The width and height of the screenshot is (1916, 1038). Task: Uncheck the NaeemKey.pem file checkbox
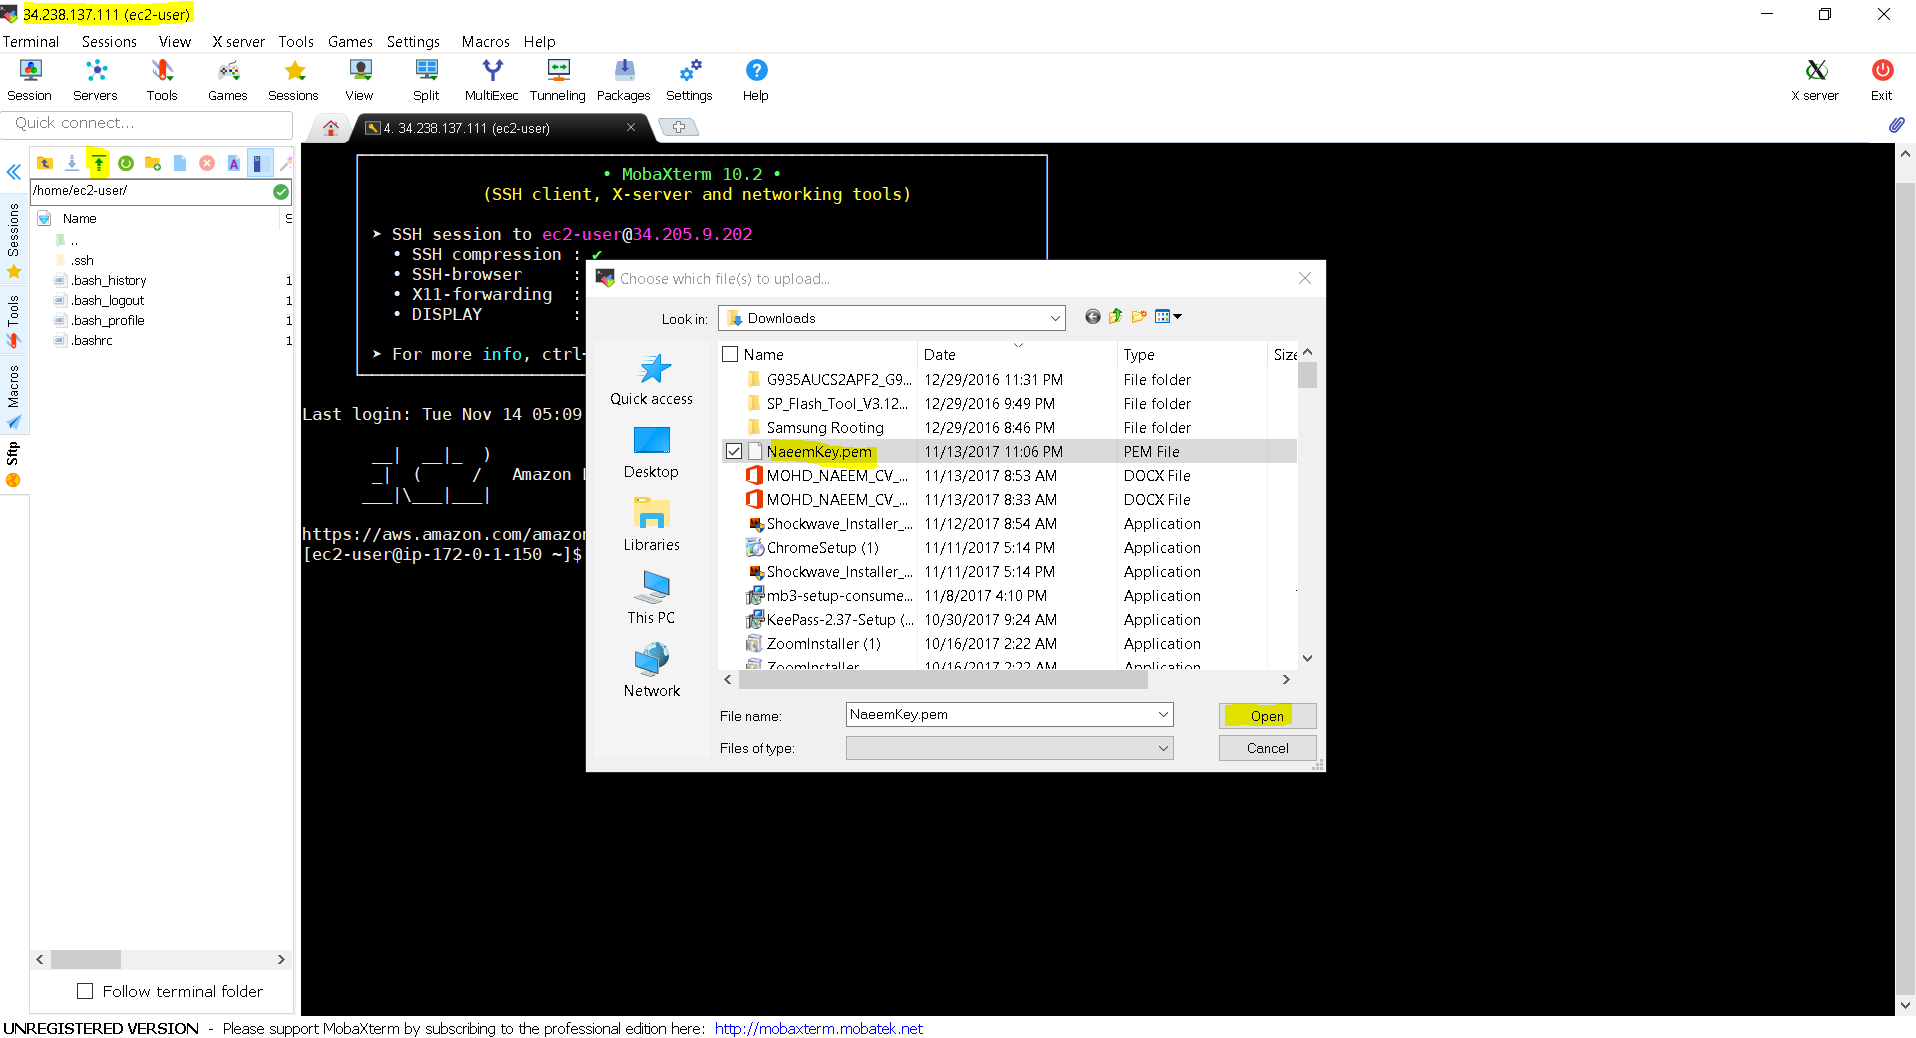[x=734, y=452]
